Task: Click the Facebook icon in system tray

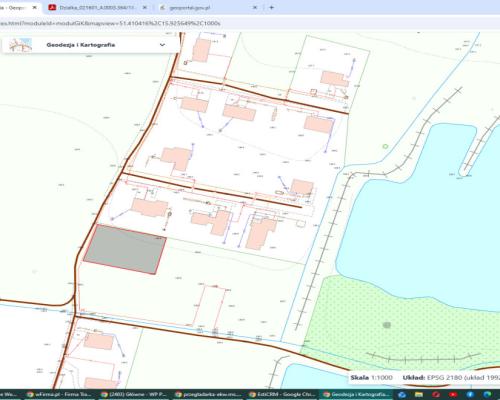Action: click(x=469, y=395)
